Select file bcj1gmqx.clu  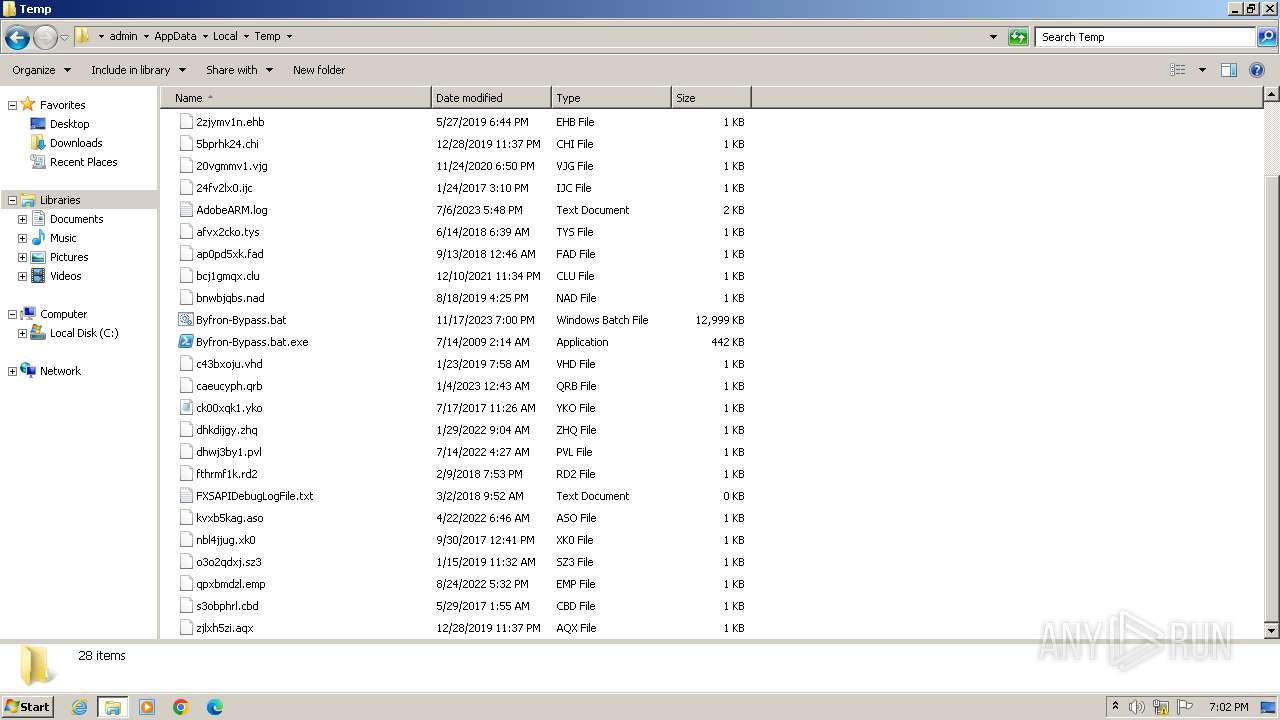pyautogui.click(x=228, y=276)
